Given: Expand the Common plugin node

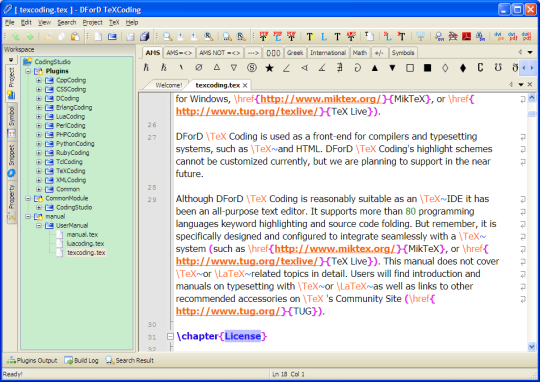Looking at the screenshot, I should [x=39, y=189].
